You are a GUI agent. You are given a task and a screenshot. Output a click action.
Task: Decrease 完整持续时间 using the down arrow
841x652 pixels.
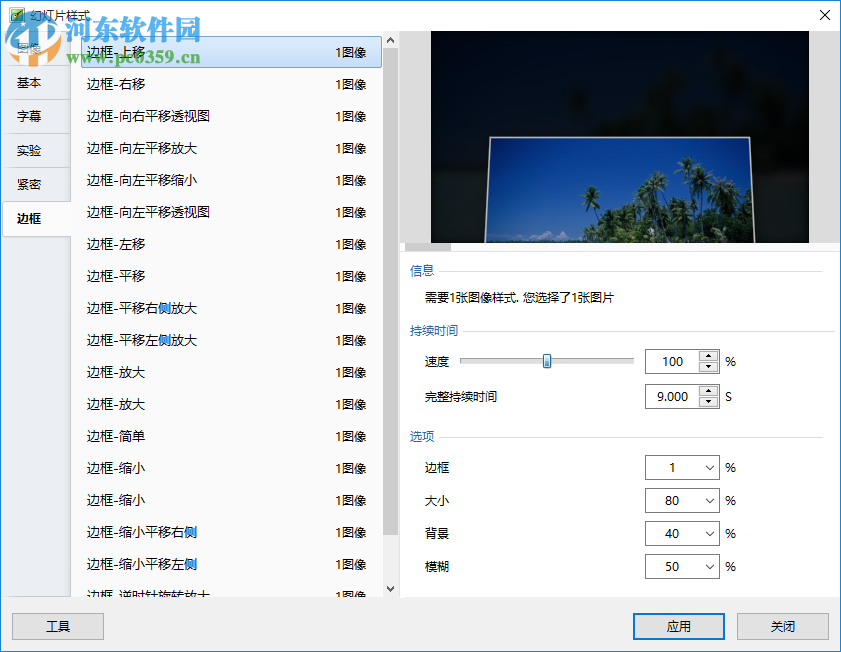point(707,401)
